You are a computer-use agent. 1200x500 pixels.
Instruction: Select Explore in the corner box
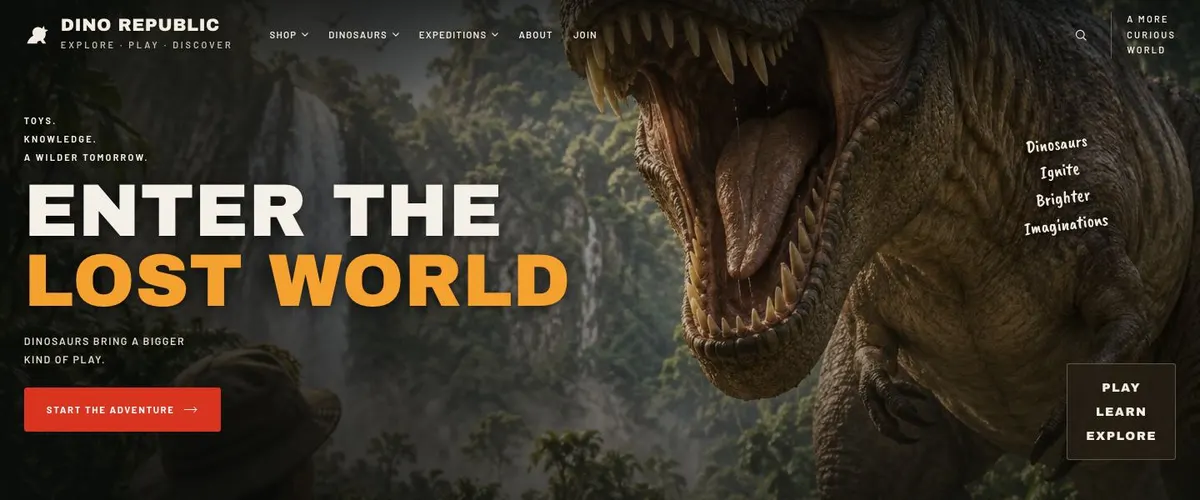(1121, 436)
